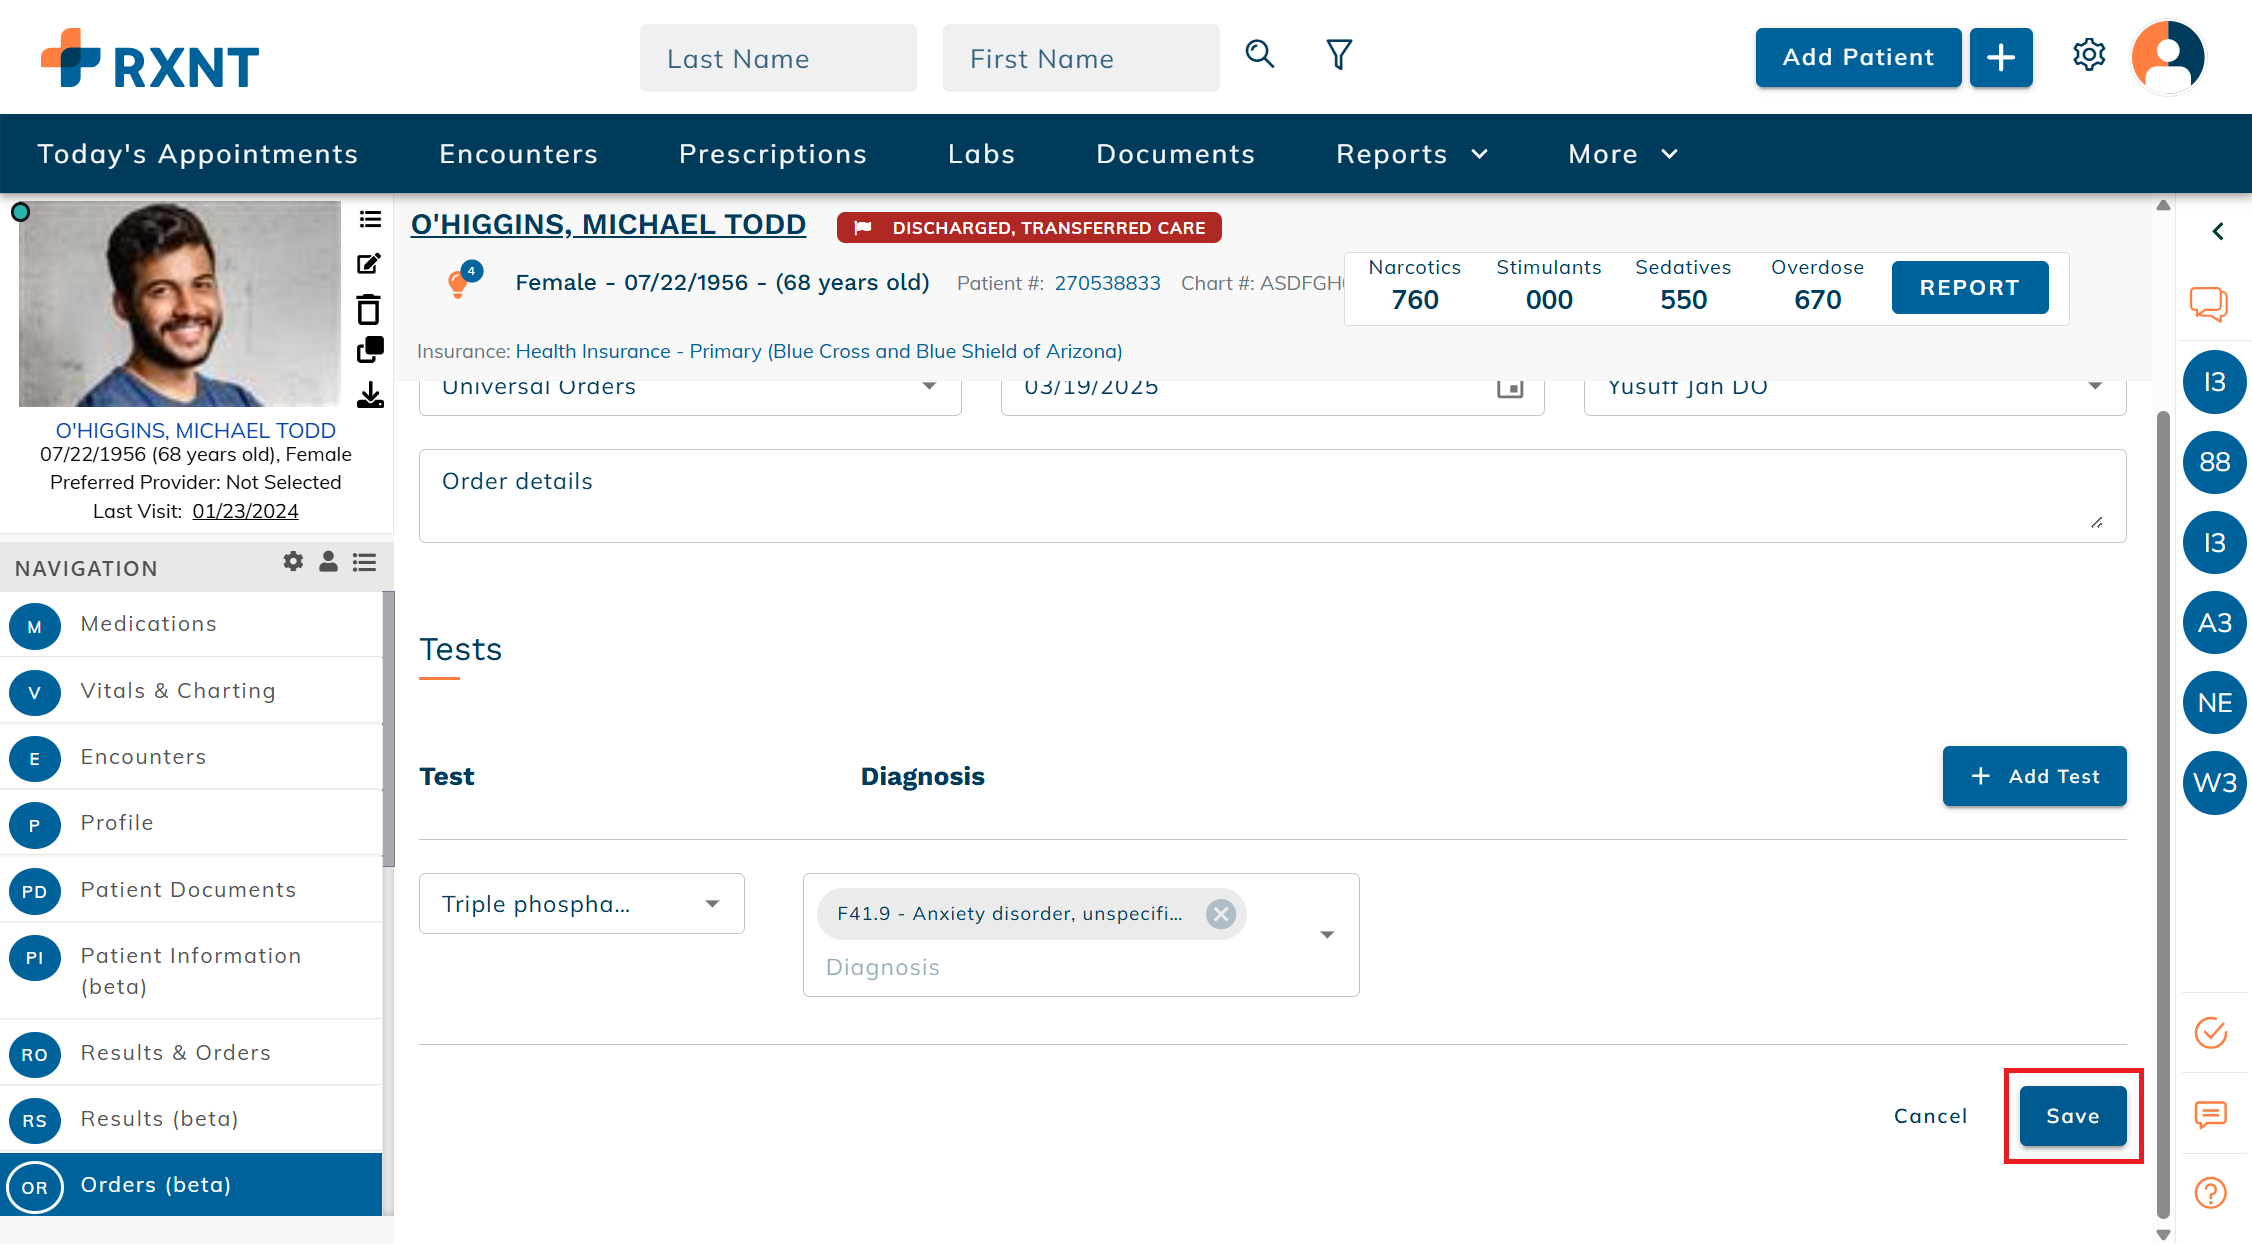Select Vitals & Charting in navigation
2252x1244 pixels.
tap(191, 691)
